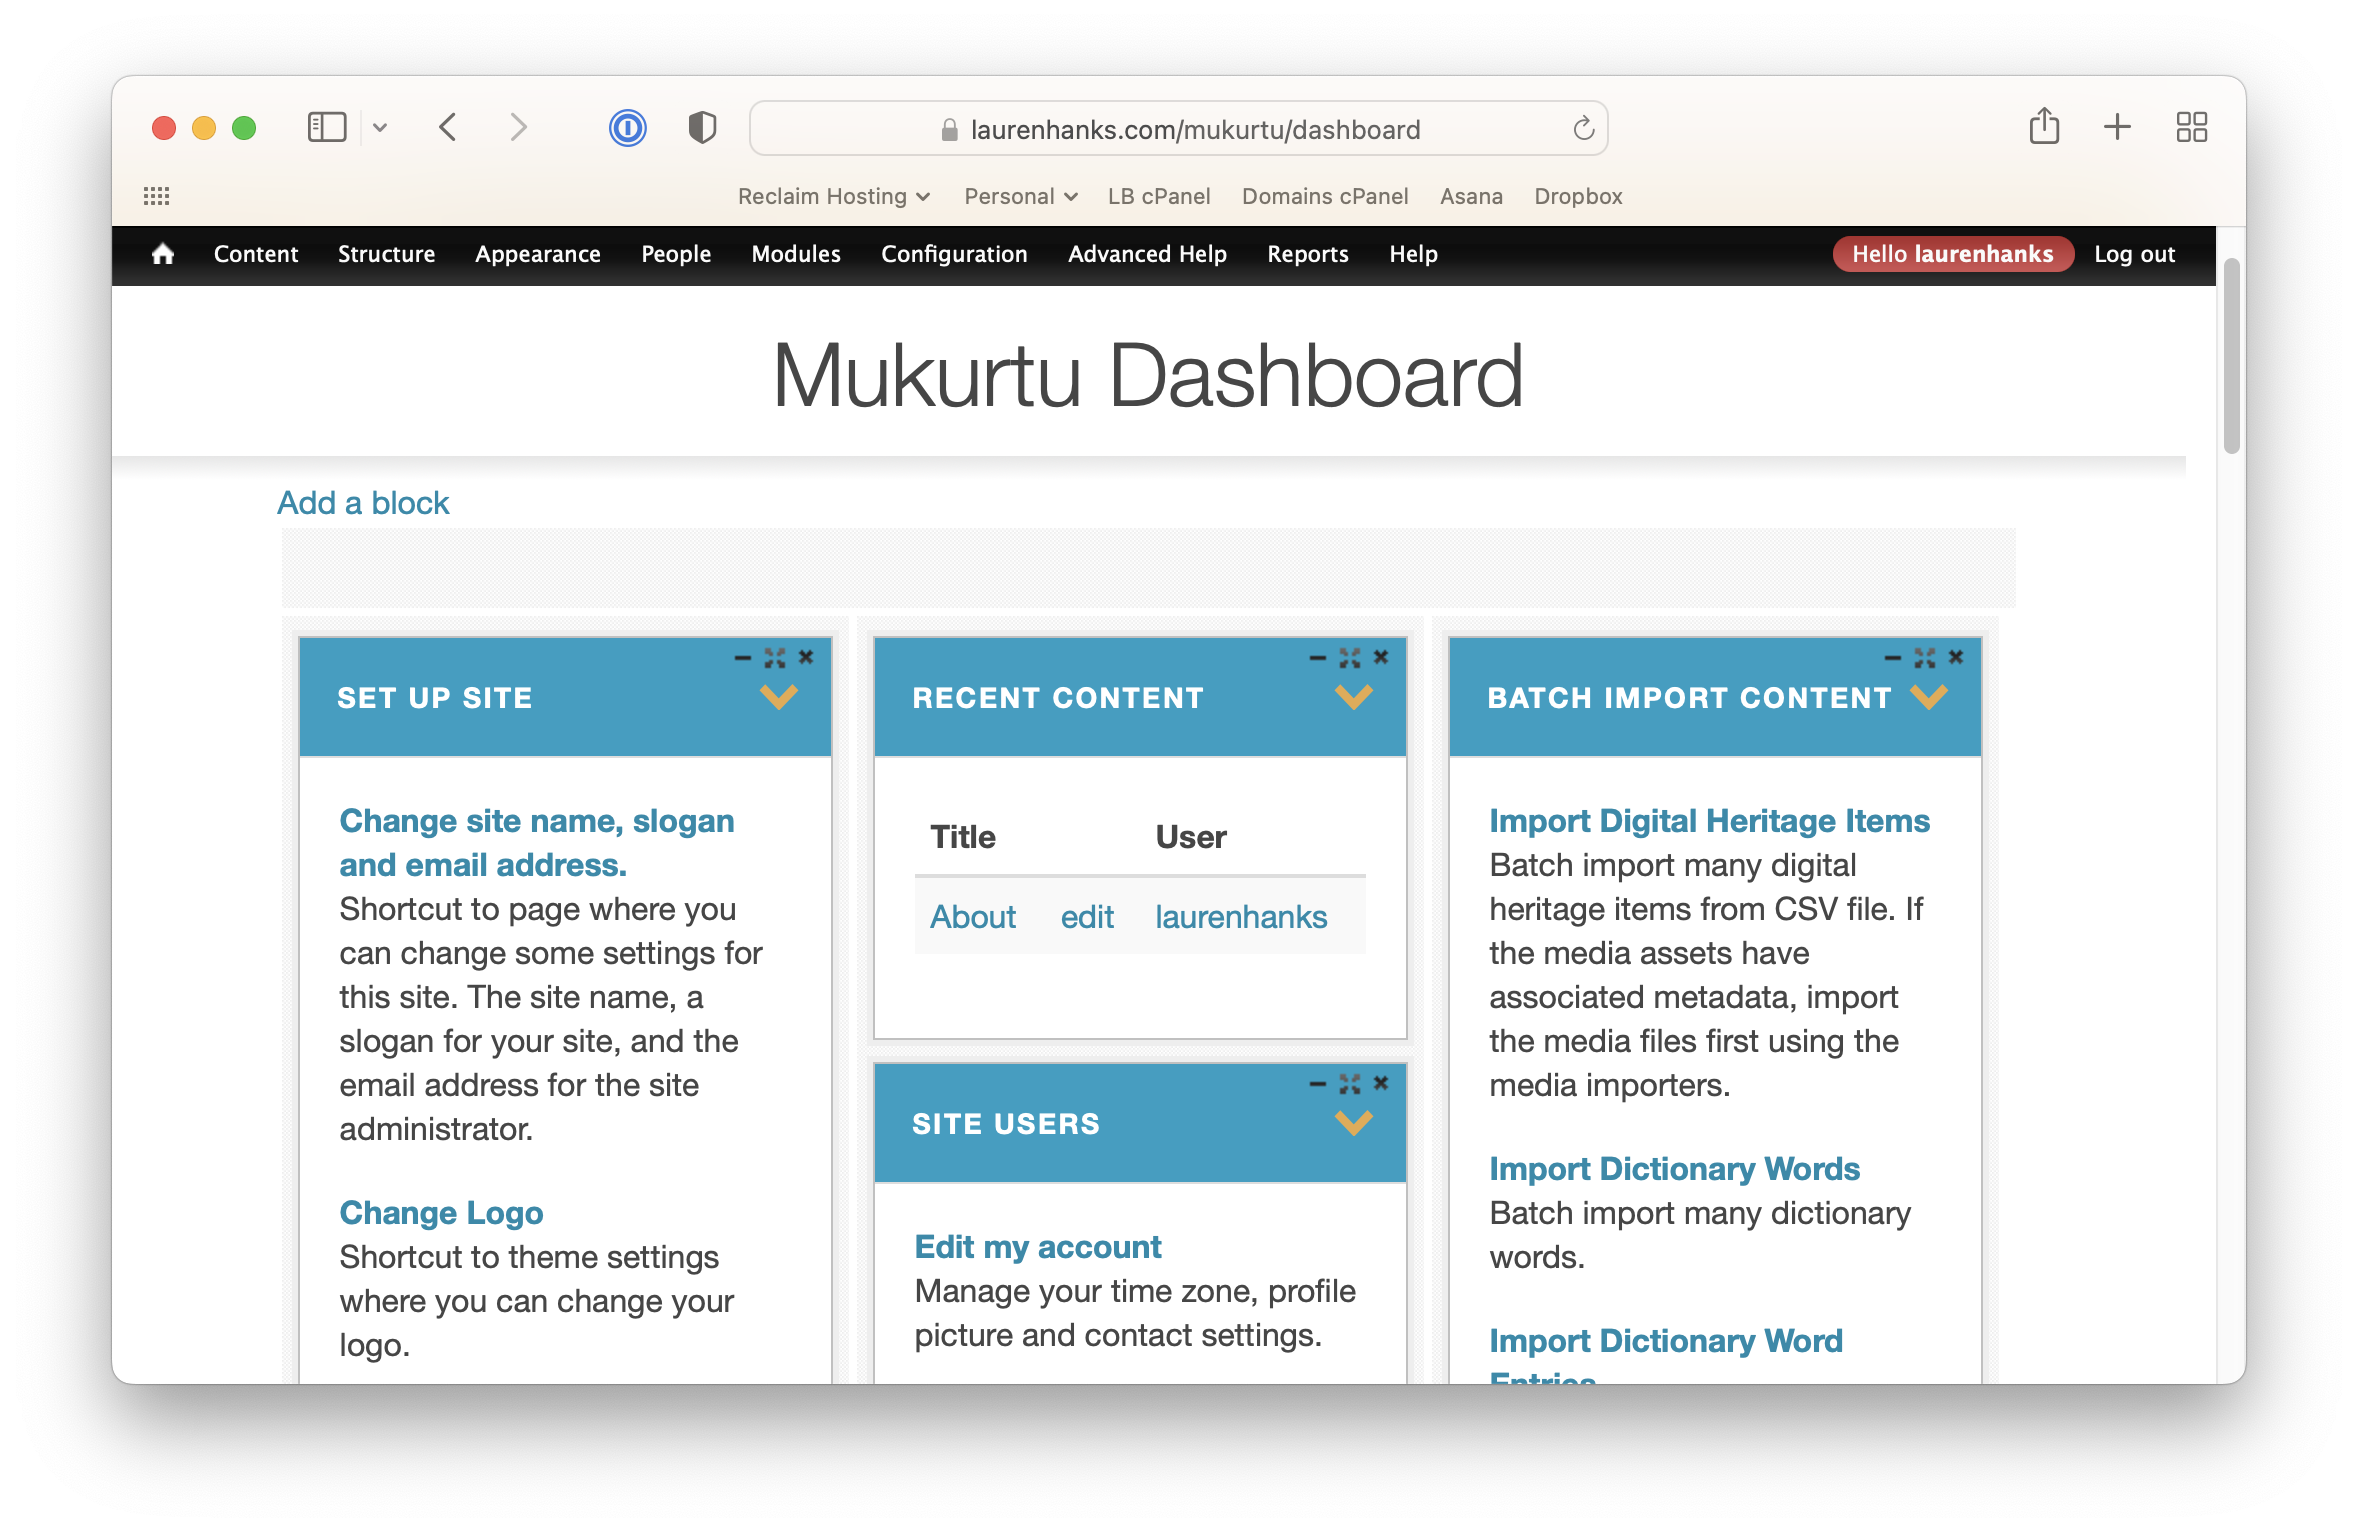The width and height of the screenshot is (2358, 1532).
Task: Open the Modules admin menu
Action: point(796,254)
